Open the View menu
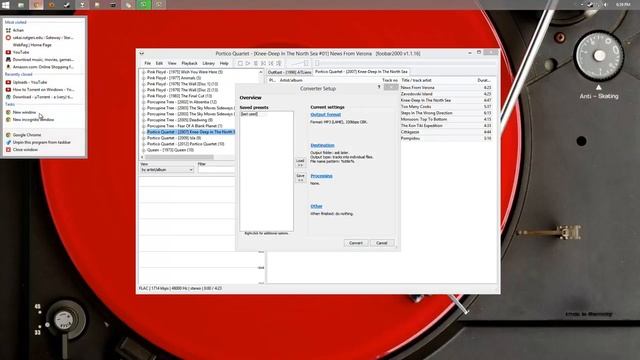This screenshot has height=360, width=640. [172, 63]
